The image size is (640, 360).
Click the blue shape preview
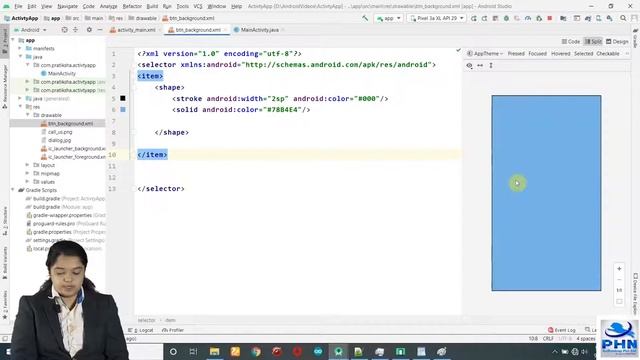(546, 193)
